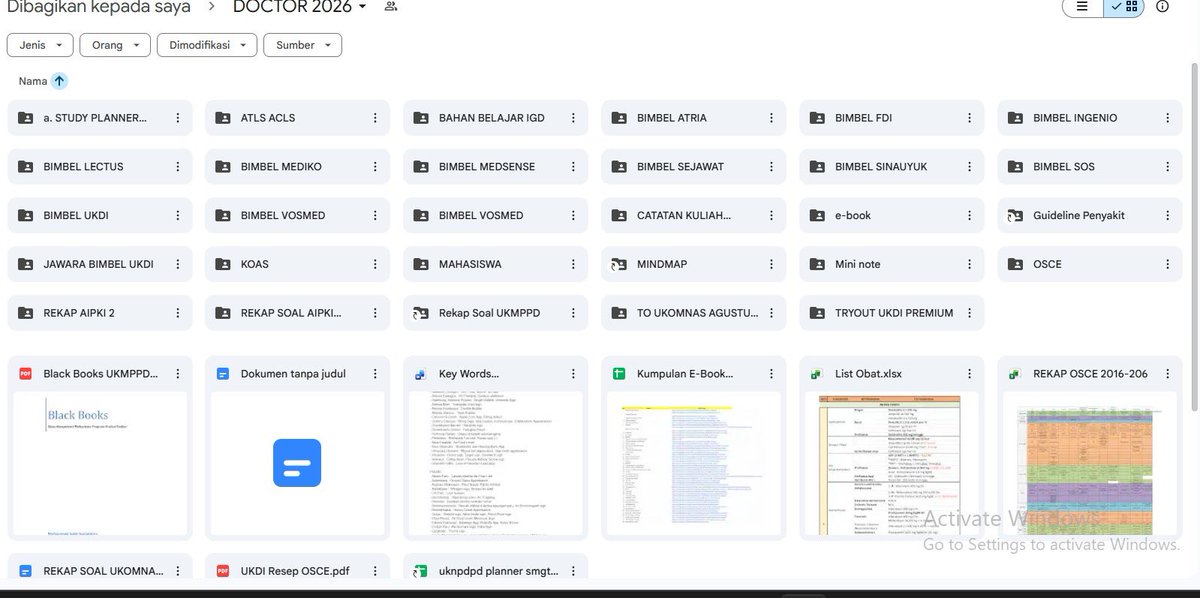Open Key Words document thumbnail preview
The image size is (1200, 598).
(496, 464)
